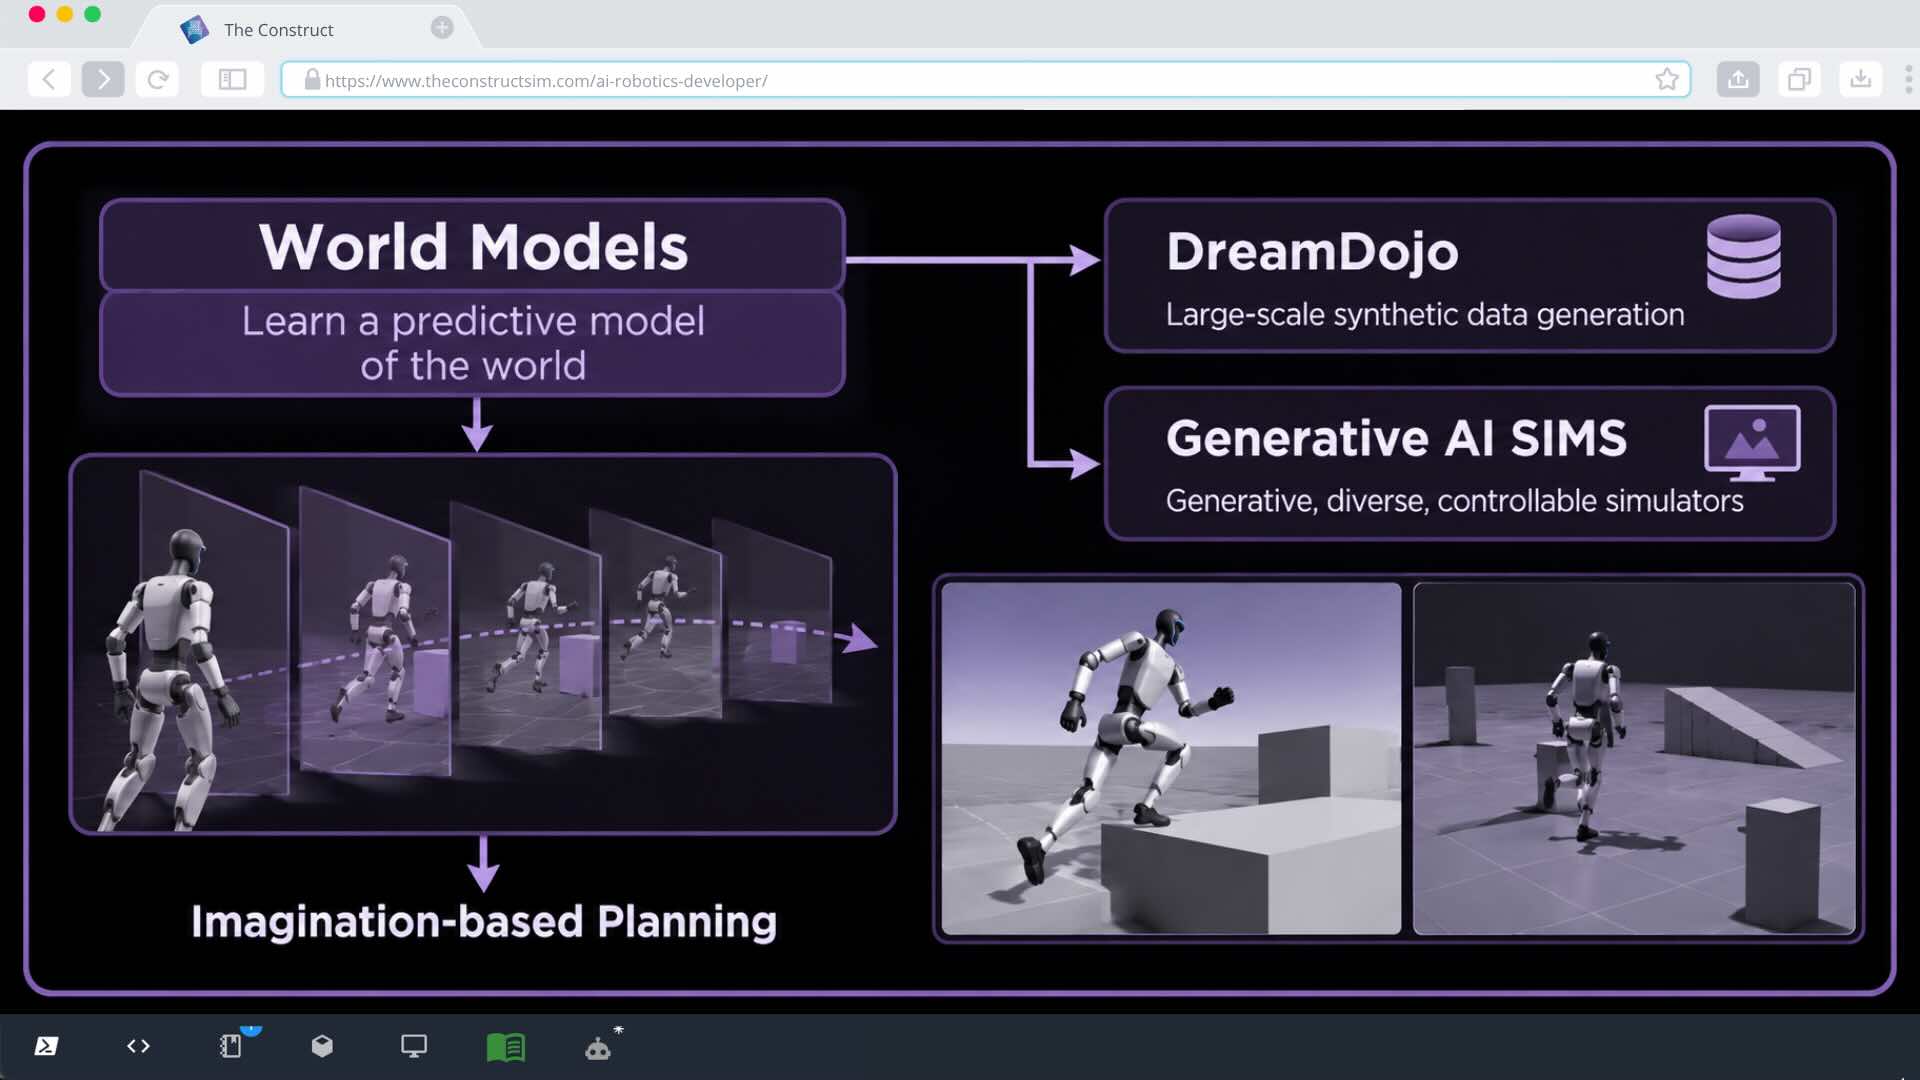This screenshot has width=1920, height=1080.
Task: Select The Construct browser tab
Action: 305,29
